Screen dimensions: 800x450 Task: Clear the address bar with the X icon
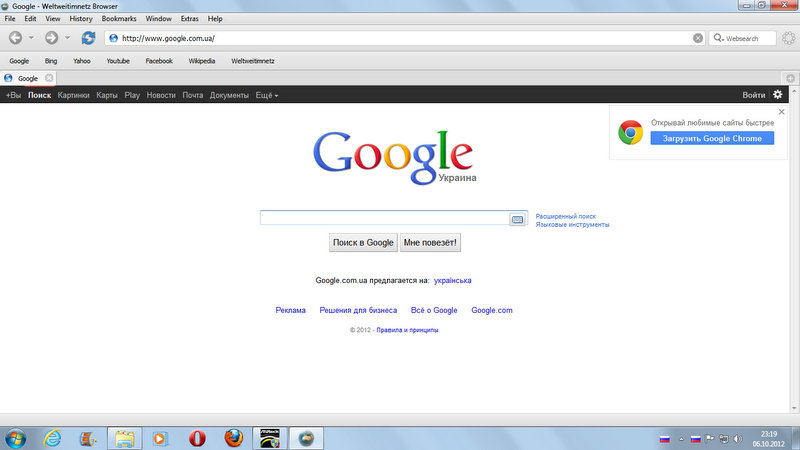click(698, 38)
